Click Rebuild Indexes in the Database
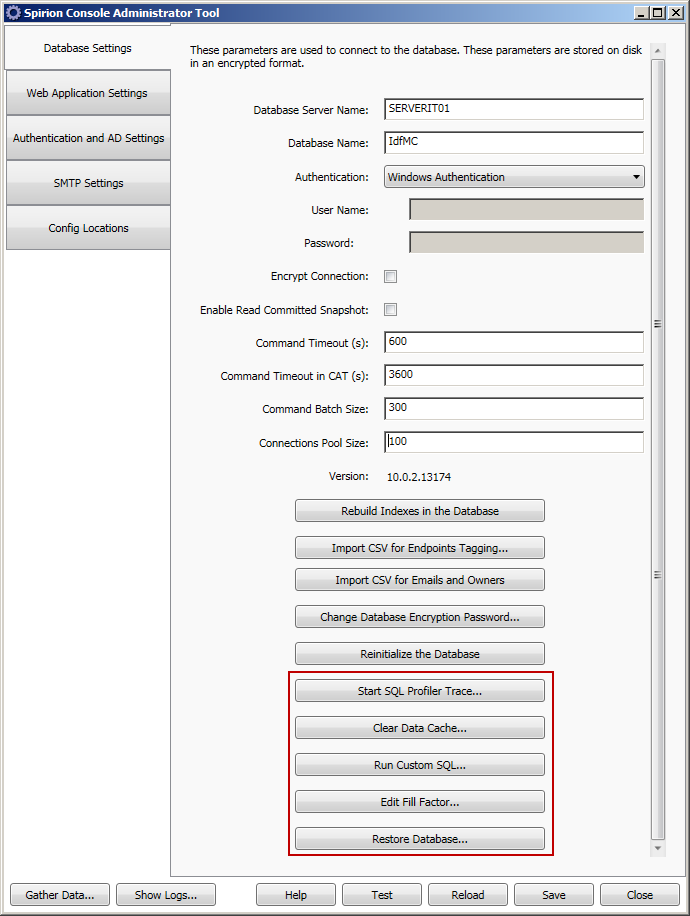 (419, 511)
